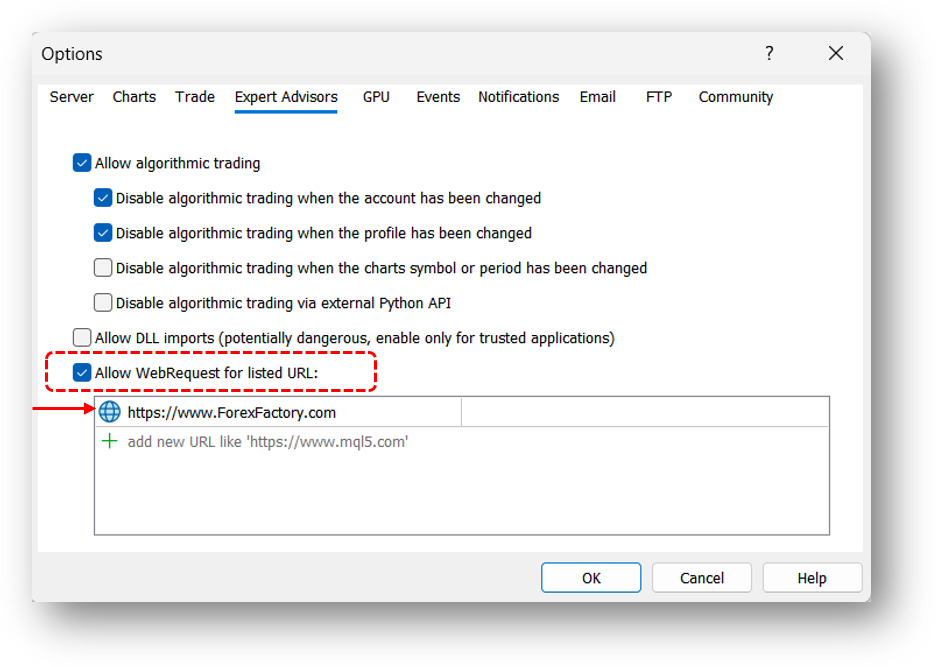The width and height of the screenshot is (936, 667).
Task: Select the Expert Advisors tab
Action: pos(286,97)
